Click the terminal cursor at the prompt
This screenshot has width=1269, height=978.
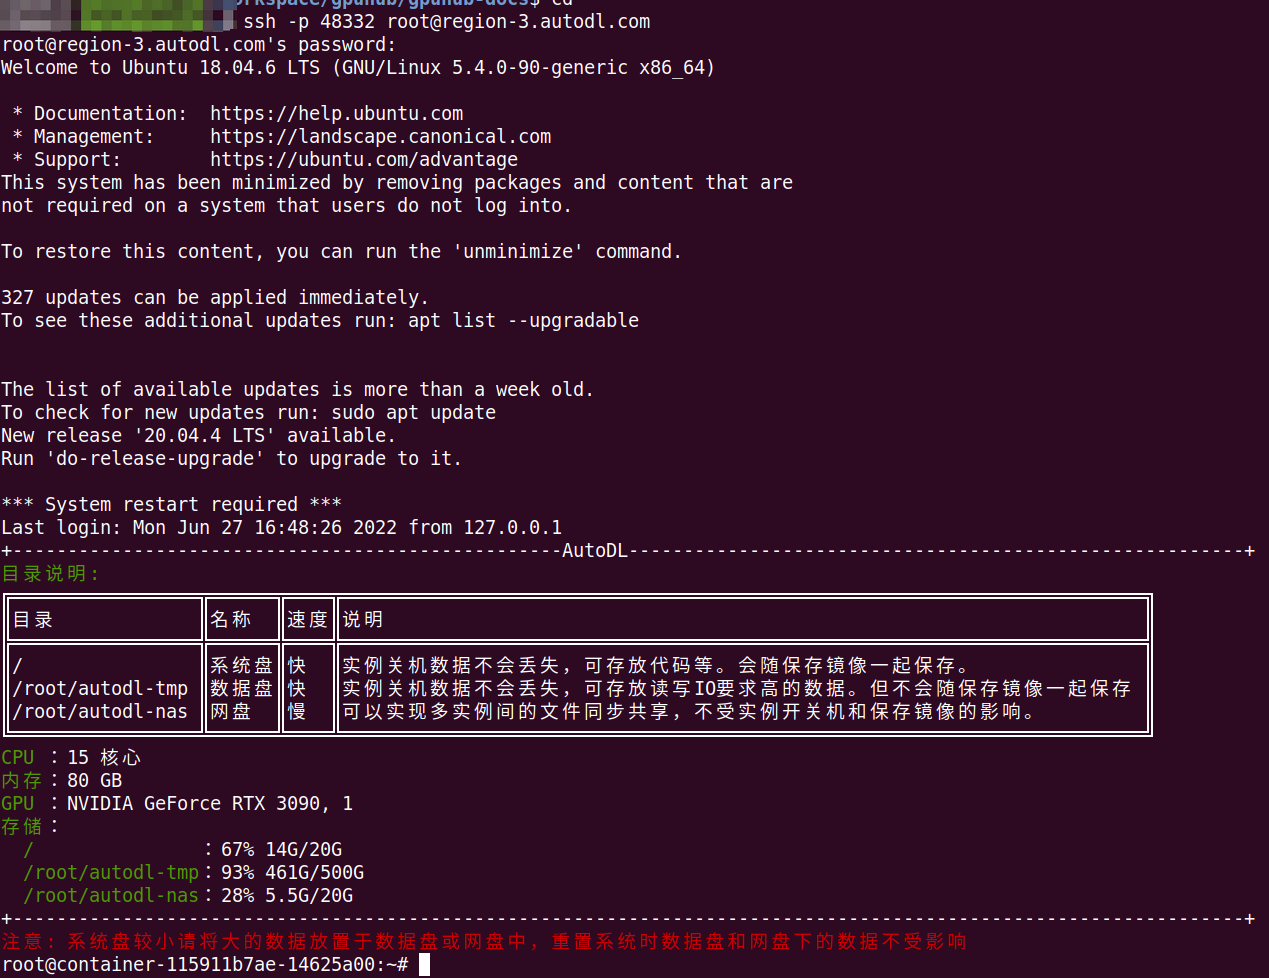pos(424,965)
